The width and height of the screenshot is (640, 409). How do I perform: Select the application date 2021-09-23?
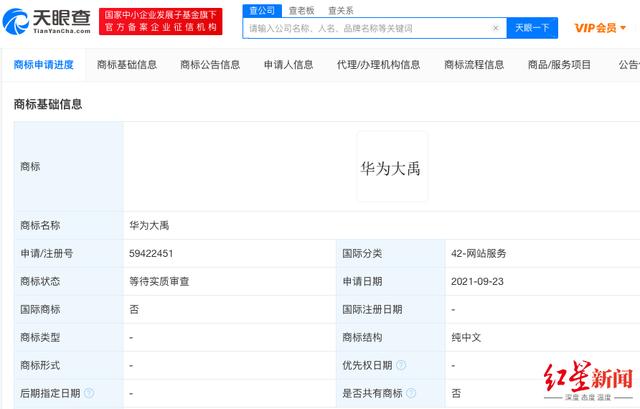[477, 282]
